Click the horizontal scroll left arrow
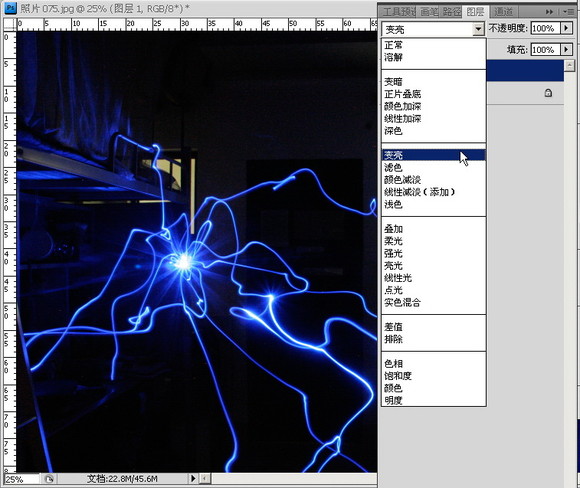 [x=205, y=478]
